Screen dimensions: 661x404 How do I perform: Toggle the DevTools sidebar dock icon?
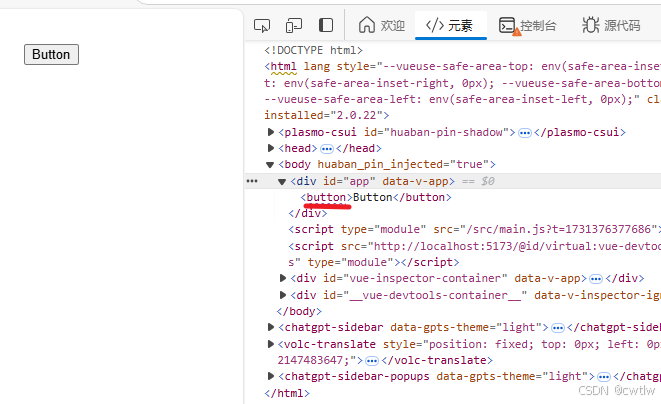[x=325, y=25]
